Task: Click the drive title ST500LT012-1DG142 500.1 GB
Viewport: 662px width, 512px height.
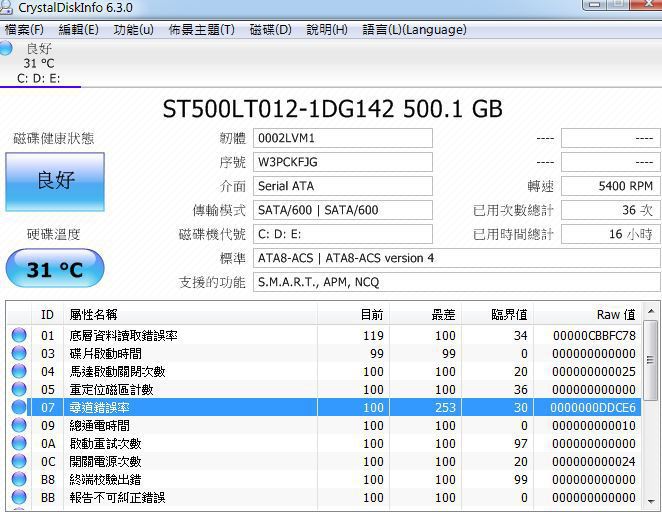Action: click(x=332, y=109)
